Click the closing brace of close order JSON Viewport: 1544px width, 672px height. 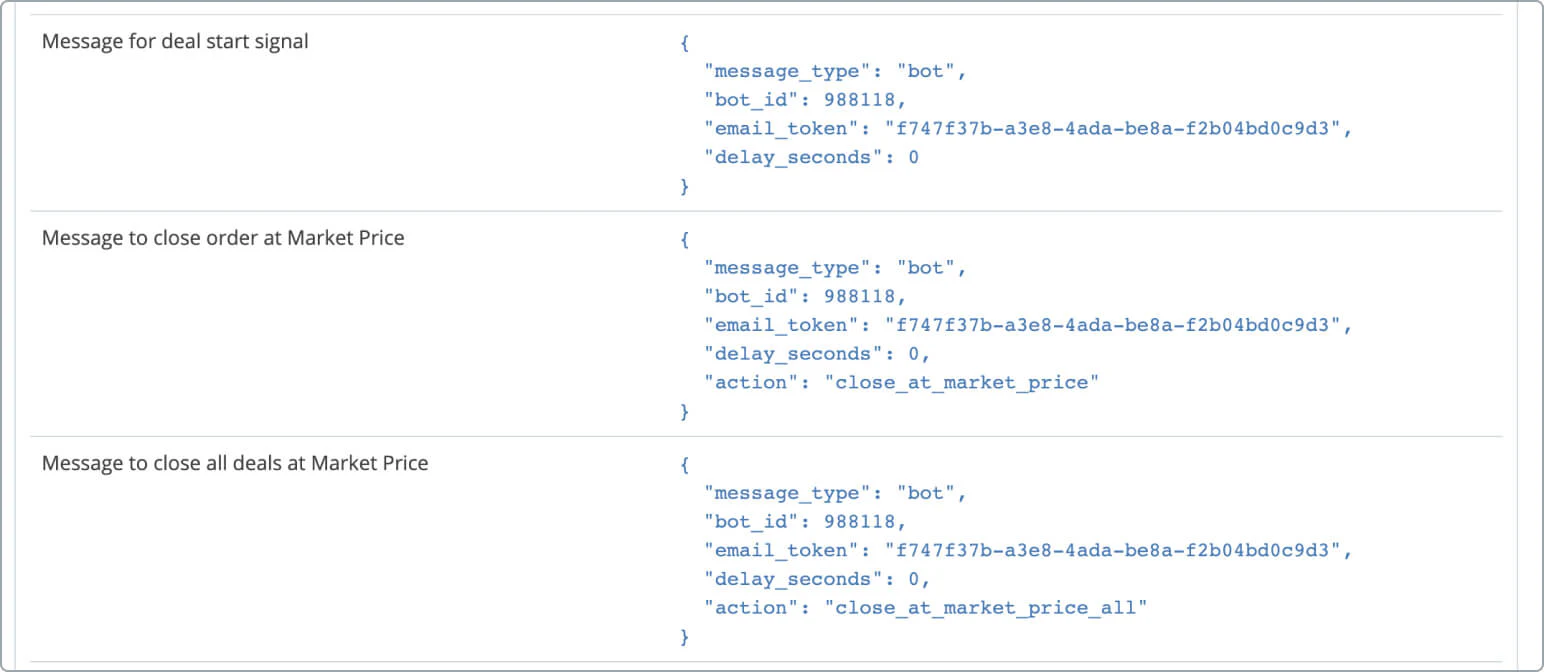[685, 411]
